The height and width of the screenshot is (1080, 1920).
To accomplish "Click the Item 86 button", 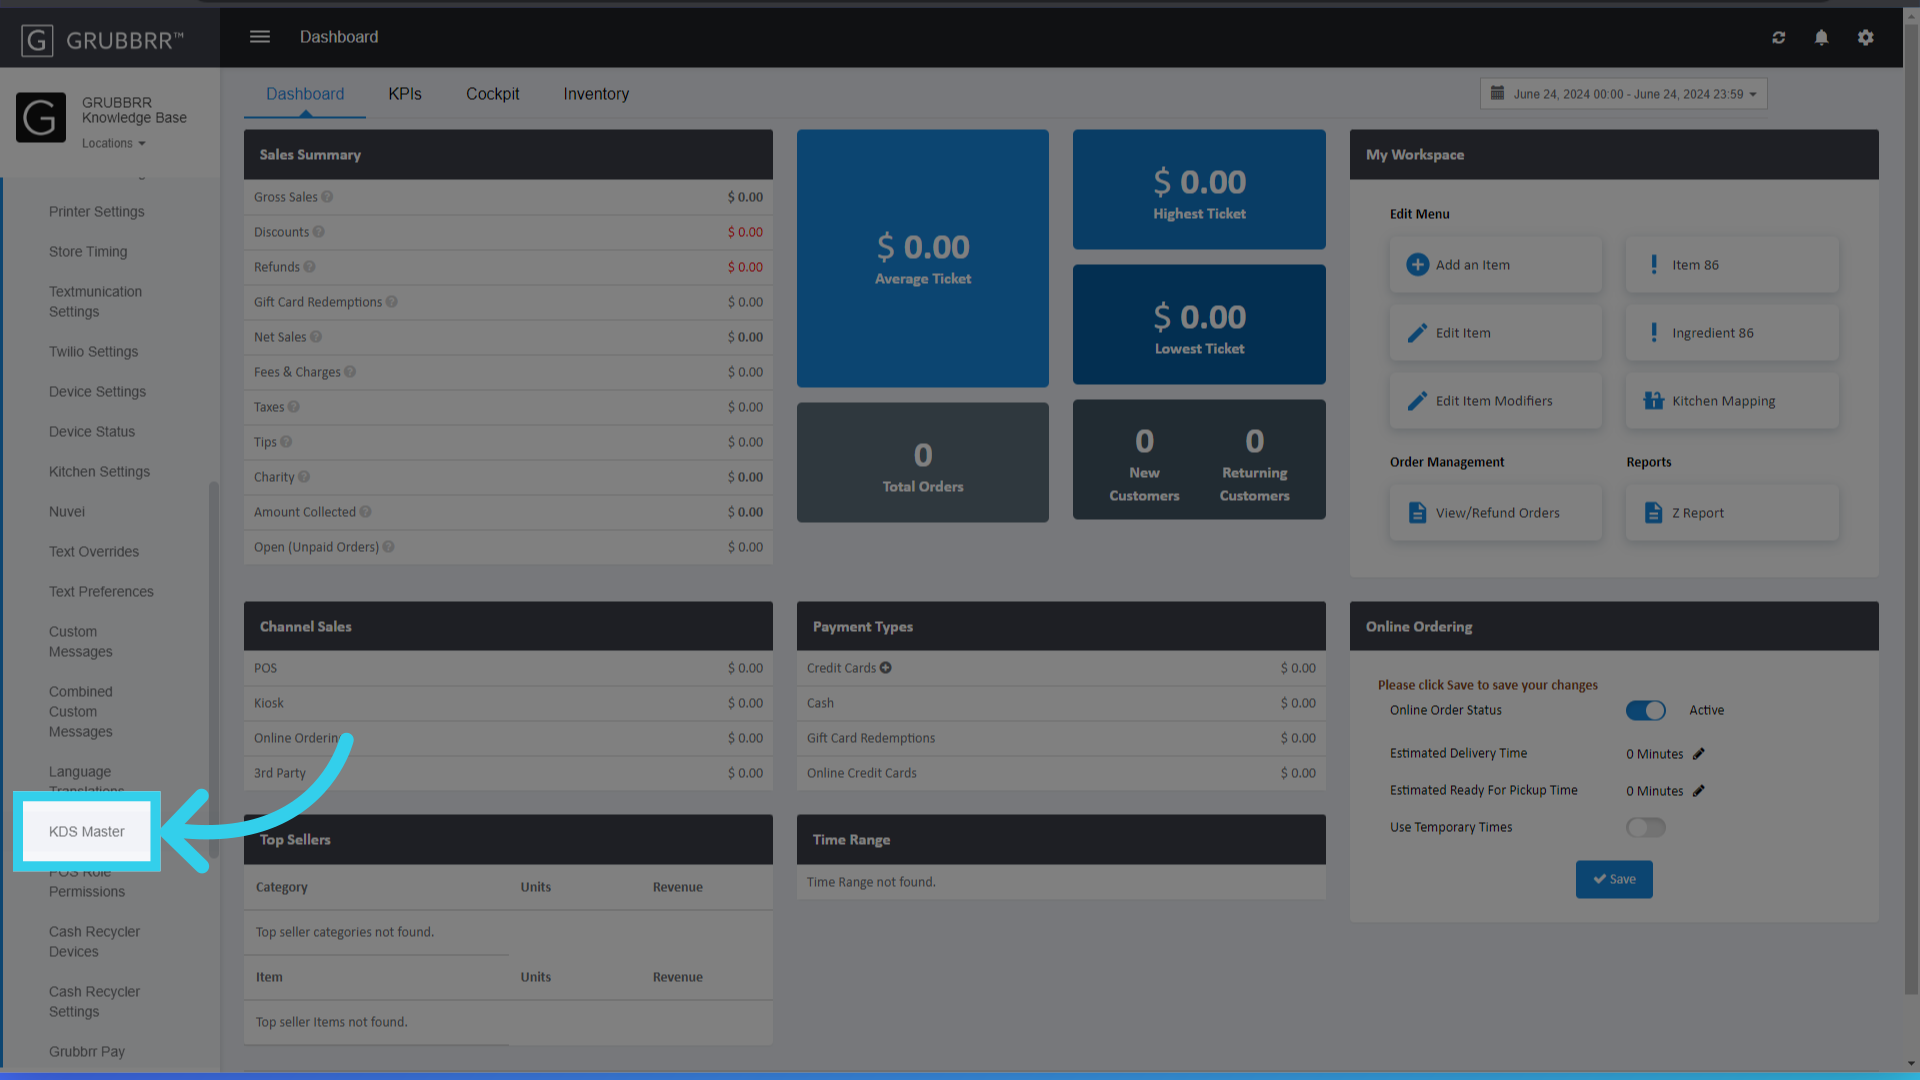I will (x=1731, y=265).
